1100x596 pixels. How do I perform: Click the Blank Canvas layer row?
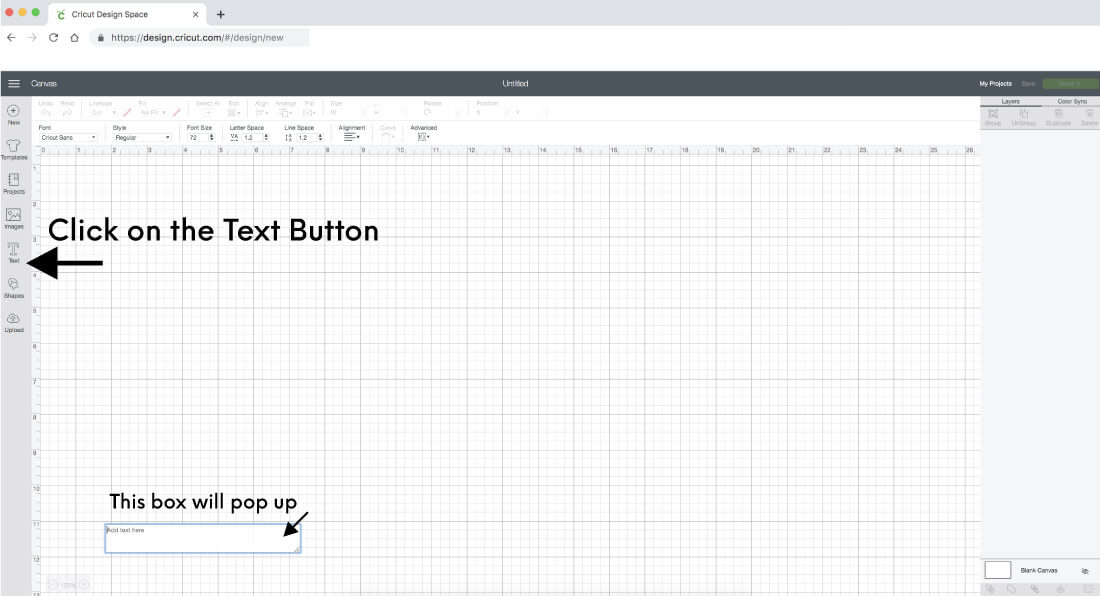(x=1040, y=570)
